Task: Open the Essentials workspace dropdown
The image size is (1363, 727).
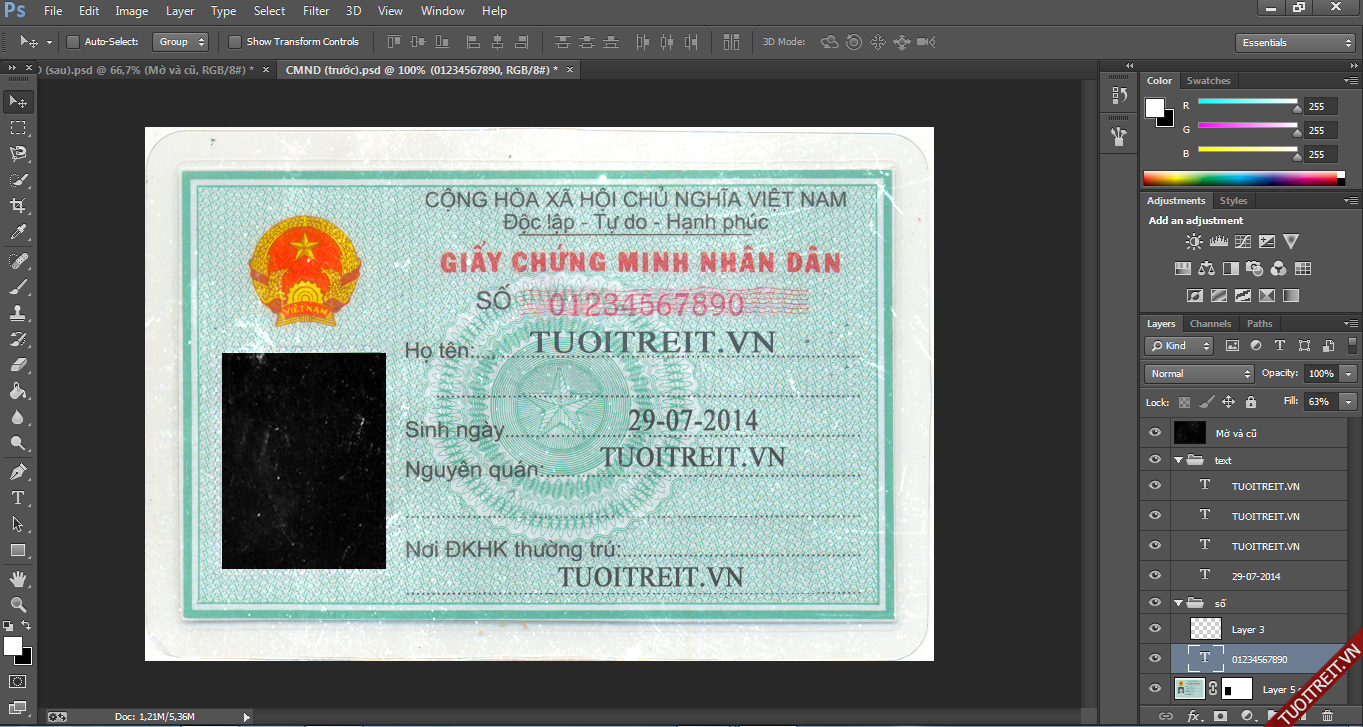Action: coord(1294,43)
